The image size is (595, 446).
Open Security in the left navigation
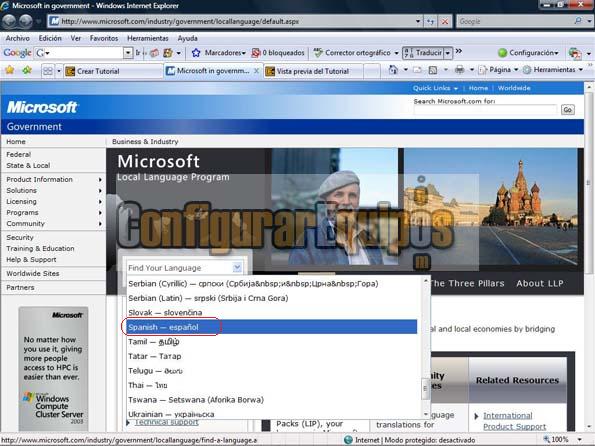(20, 237)
